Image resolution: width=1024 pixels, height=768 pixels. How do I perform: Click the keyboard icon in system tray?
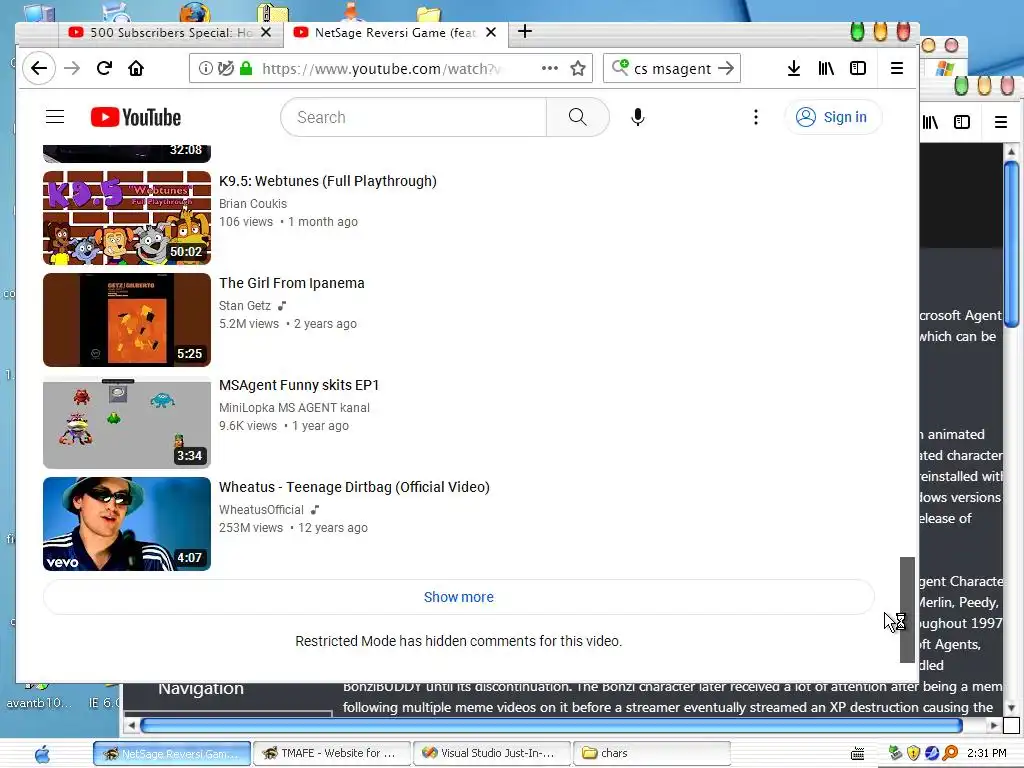857,754
